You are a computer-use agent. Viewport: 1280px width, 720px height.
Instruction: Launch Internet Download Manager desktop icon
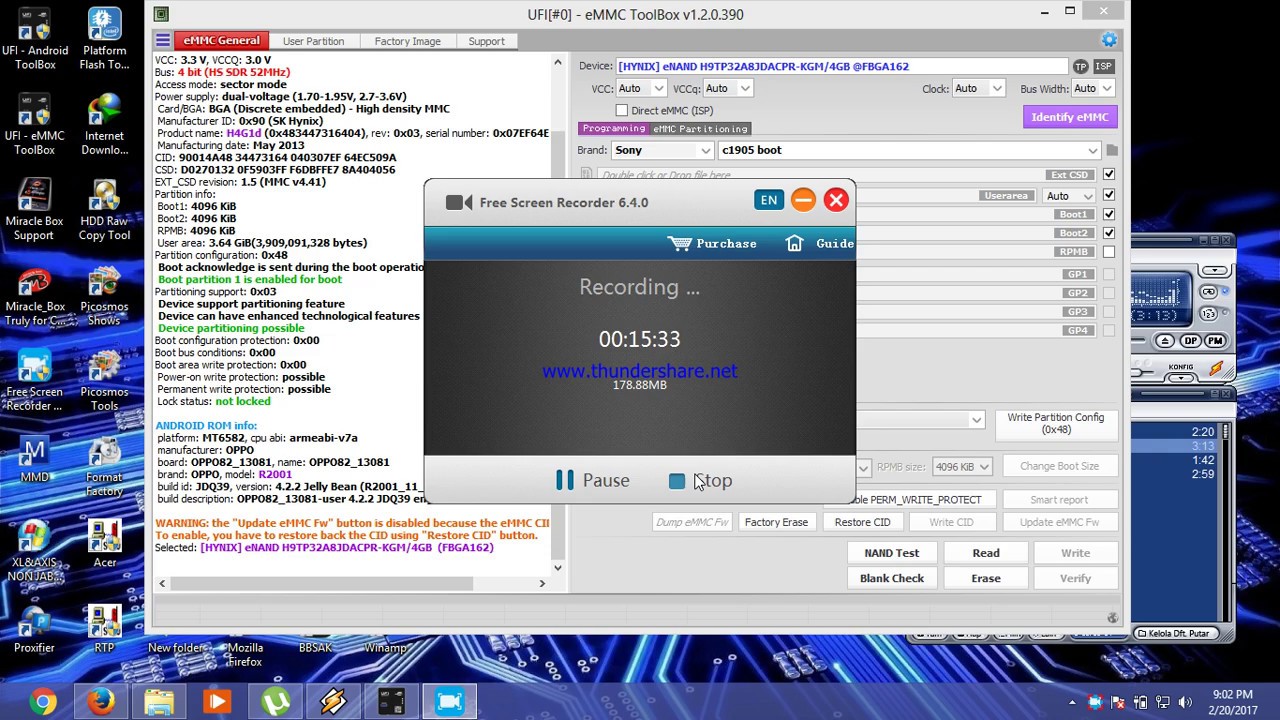coord(105,125)
